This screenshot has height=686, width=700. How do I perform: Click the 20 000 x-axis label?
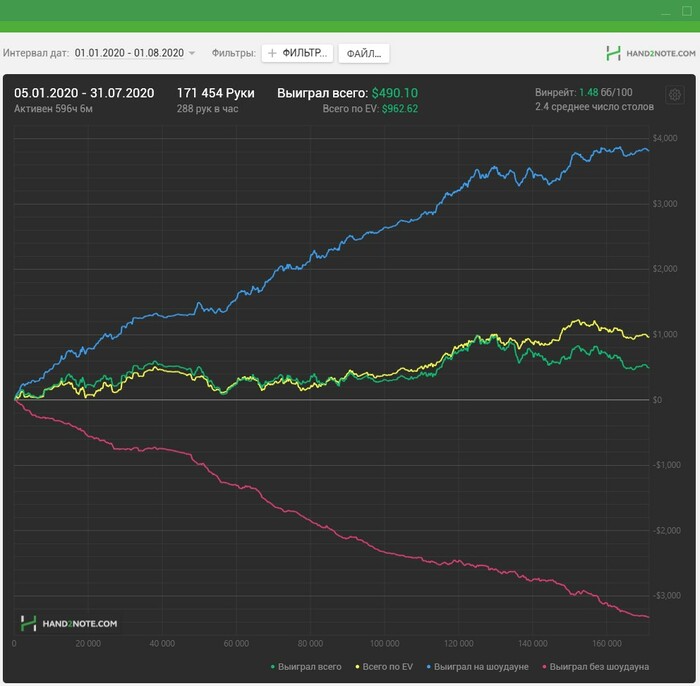pyautogui.click(x=88, y=643)
